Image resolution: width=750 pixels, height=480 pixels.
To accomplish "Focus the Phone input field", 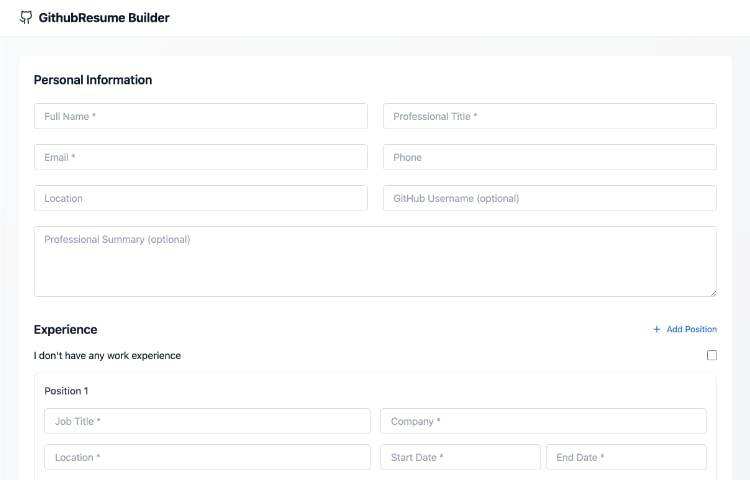I will (549, 157).
